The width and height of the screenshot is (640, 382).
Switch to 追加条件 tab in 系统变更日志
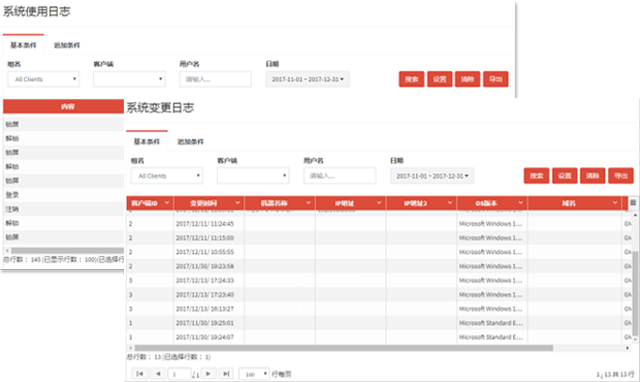click(190, 142)
